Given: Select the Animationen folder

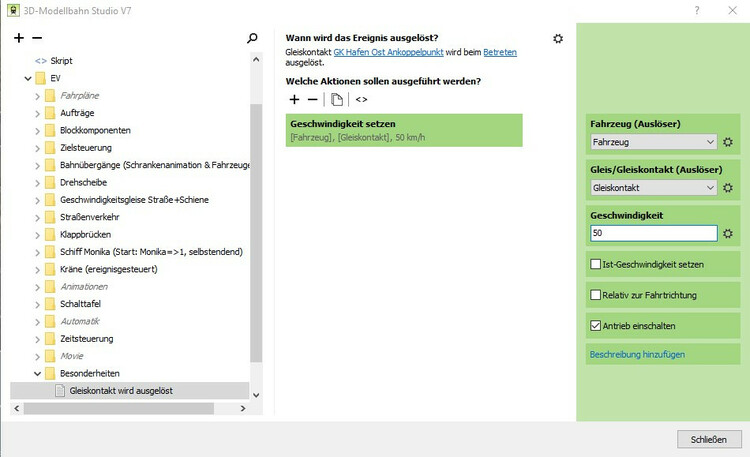Looking at the screenshot, I should click(x=84, y=287).
